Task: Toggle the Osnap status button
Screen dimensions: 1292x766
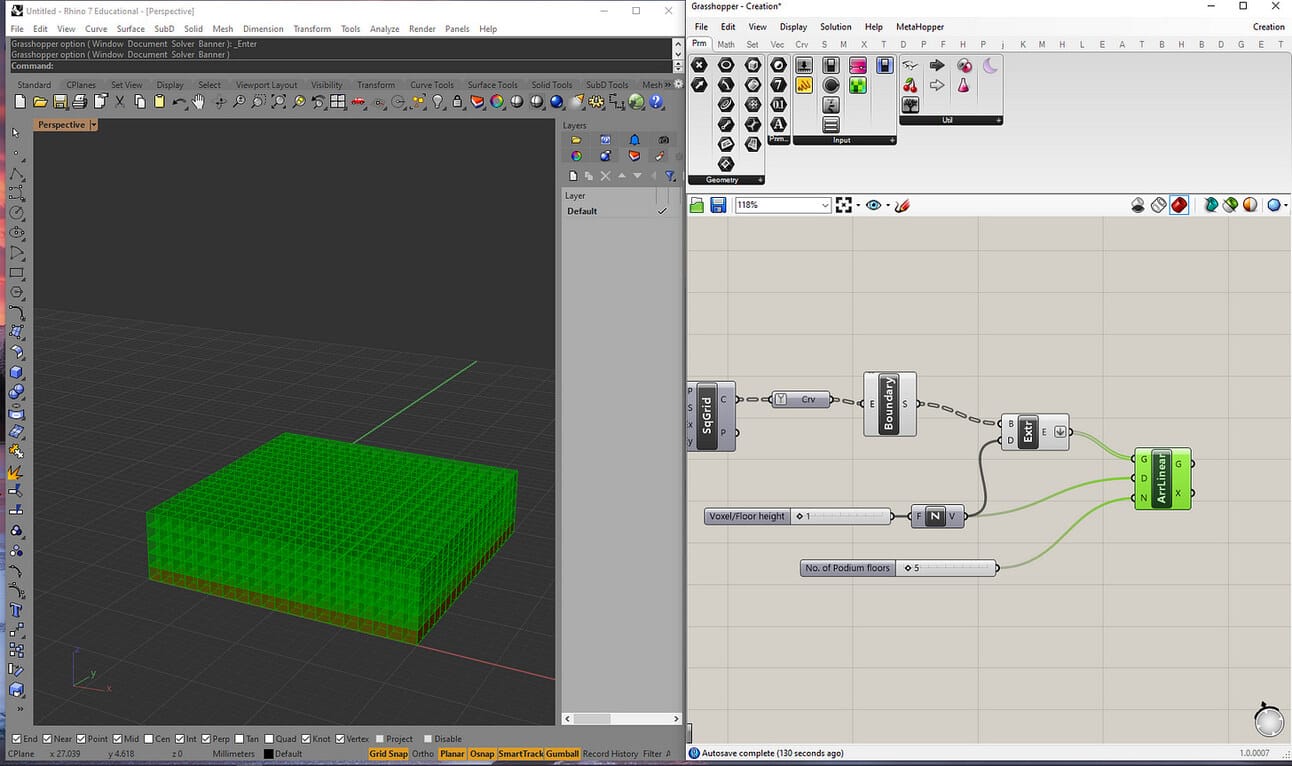Action: pyautogui.click(x=482, y=754)
